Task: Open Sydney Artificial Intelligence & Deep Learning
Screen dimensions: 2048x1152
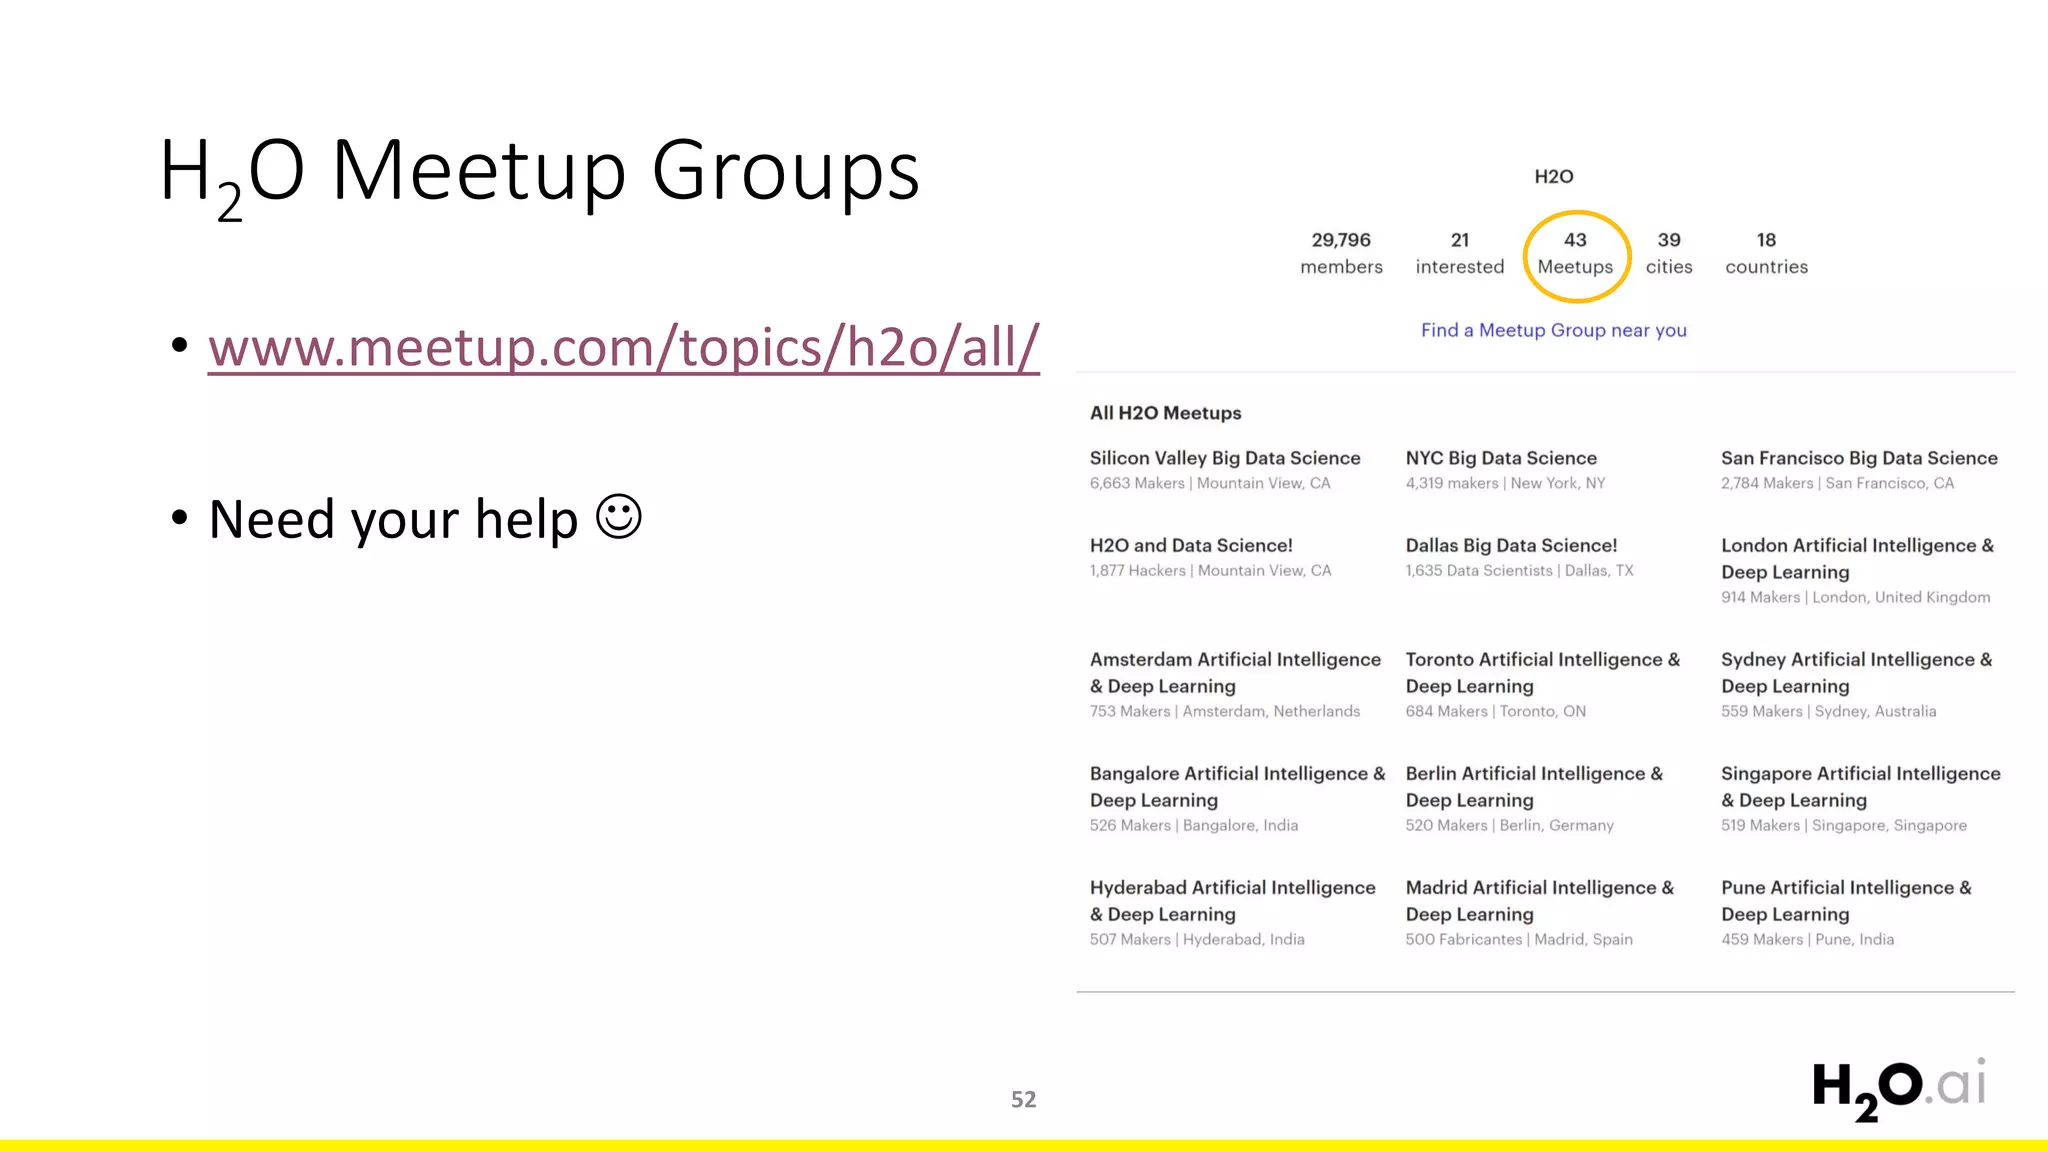Action: coord(1856,672)
